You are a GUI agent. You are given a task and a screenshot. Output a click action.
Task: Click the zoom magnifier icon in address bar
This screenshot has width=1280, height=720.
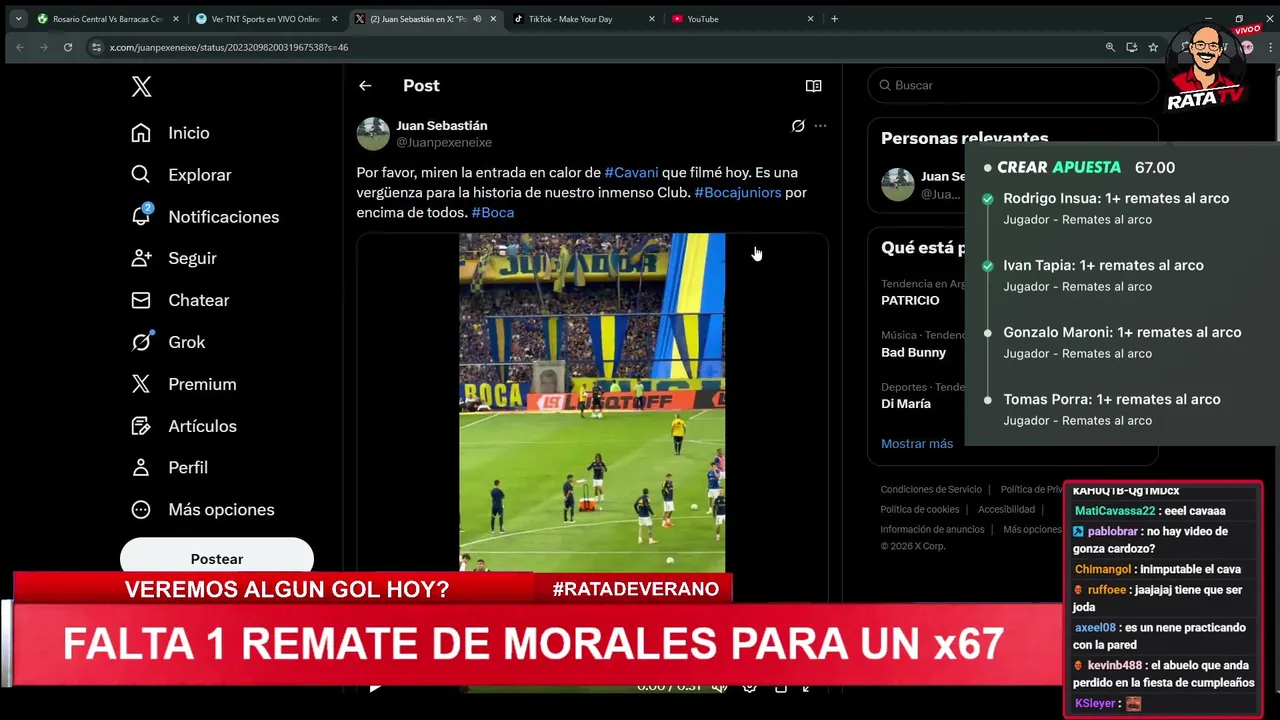click(x=1110, y=47)
